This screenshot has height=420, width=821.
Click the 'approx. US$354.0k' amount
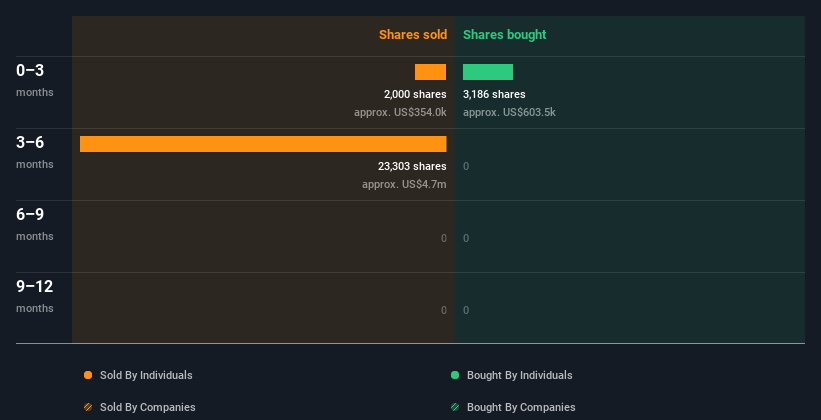401,113
